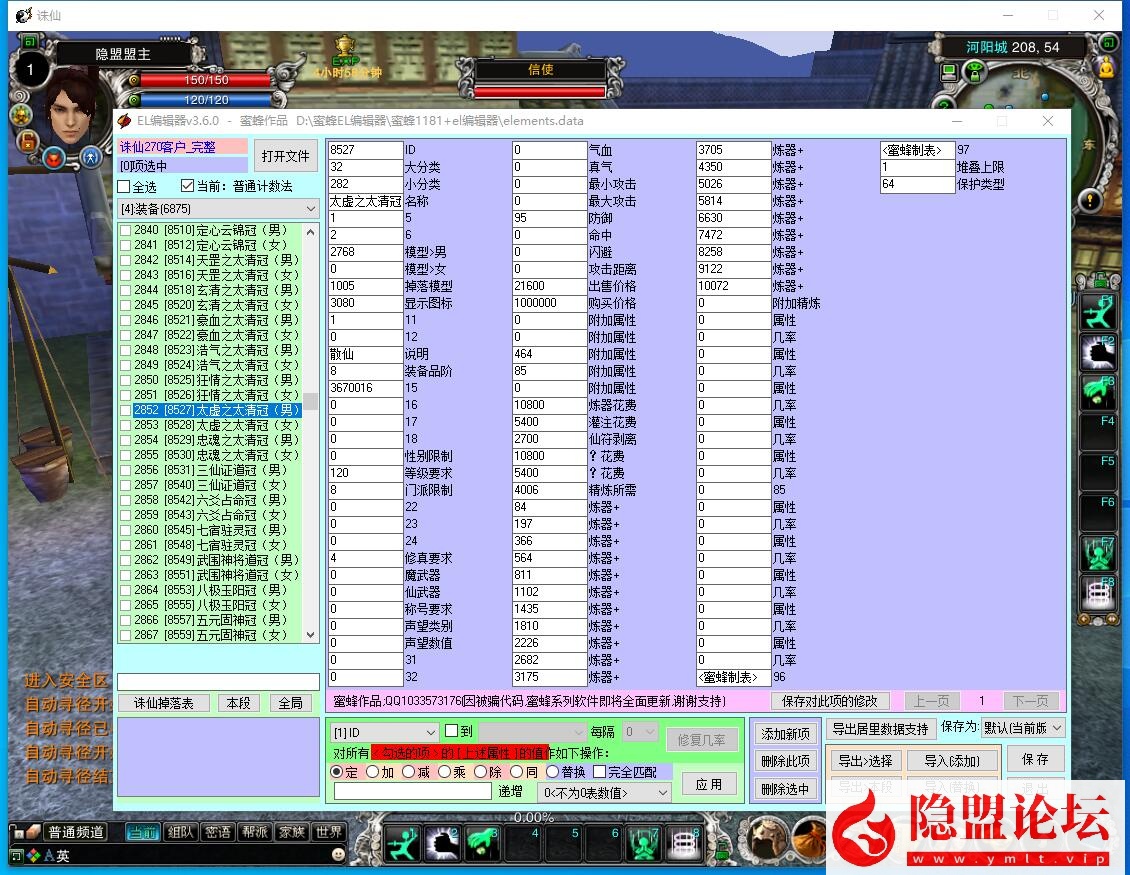
Task: Open the [4]:装备(6875) category dropdown
Action: [x=214, y=208]
